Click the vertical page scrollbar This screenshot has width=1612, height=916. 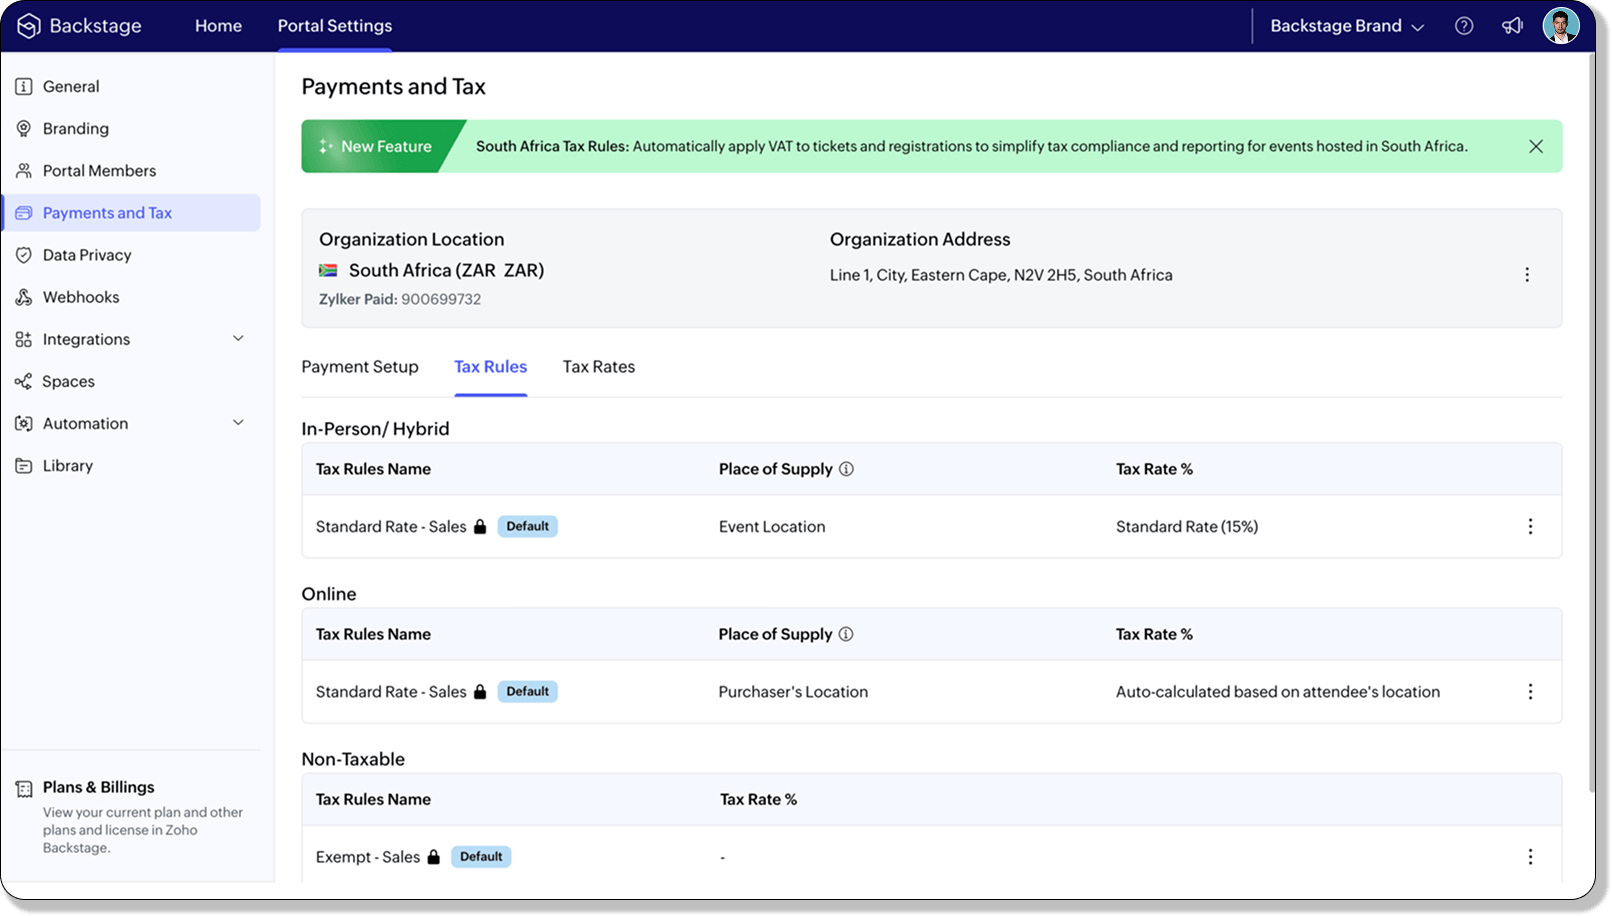pos(1591,420)
